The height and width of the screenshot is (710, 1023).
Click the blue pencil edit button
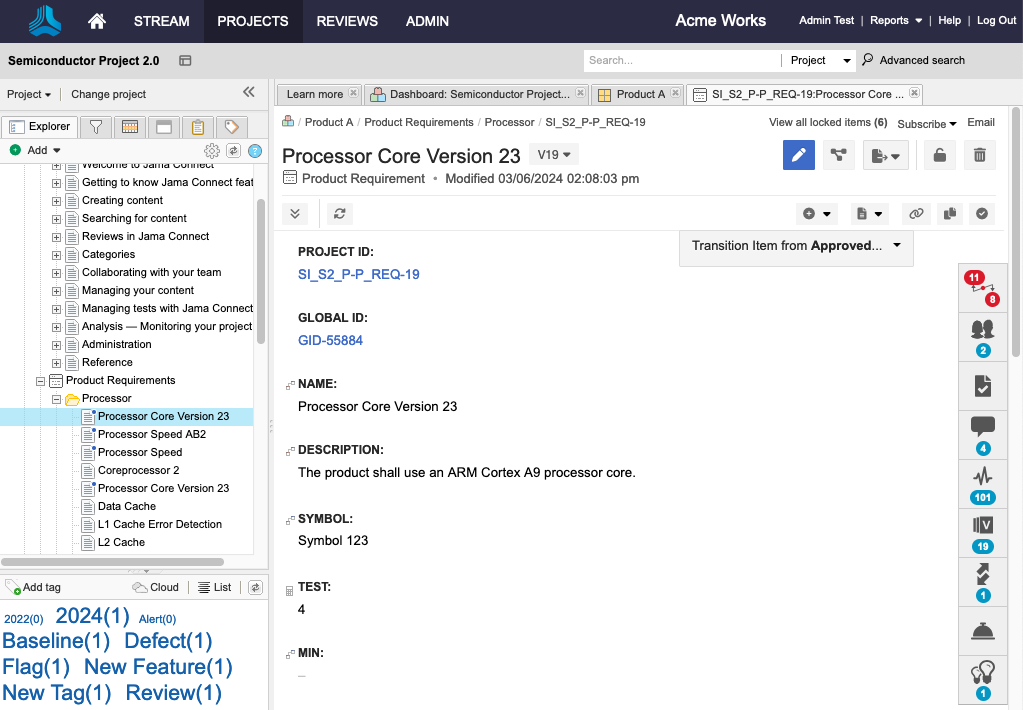[798, 155]
